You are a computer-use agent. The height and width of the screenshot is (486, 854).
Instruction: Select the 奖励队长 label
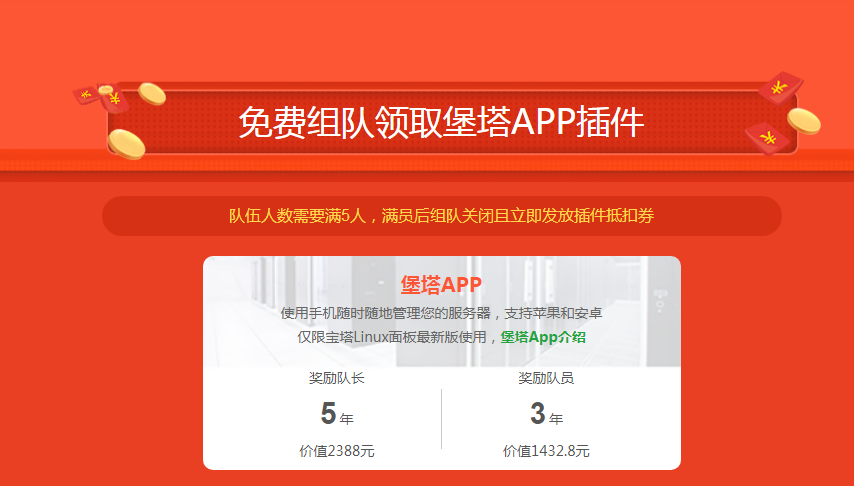click(x=336, y=379)
